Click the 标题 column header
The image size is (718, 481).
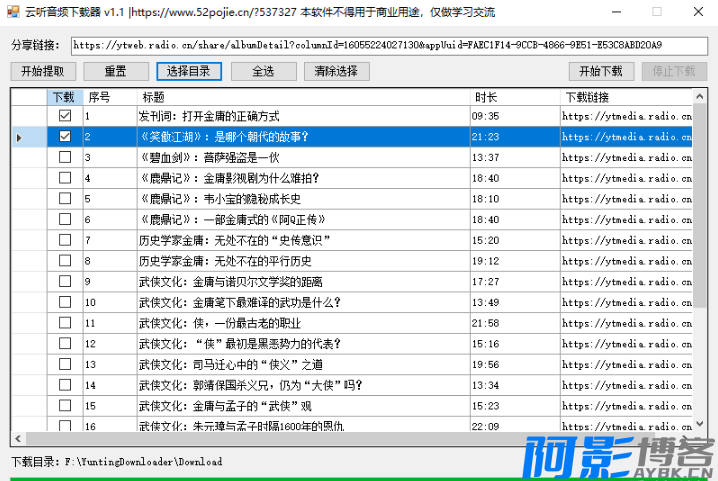click(300, 97)
